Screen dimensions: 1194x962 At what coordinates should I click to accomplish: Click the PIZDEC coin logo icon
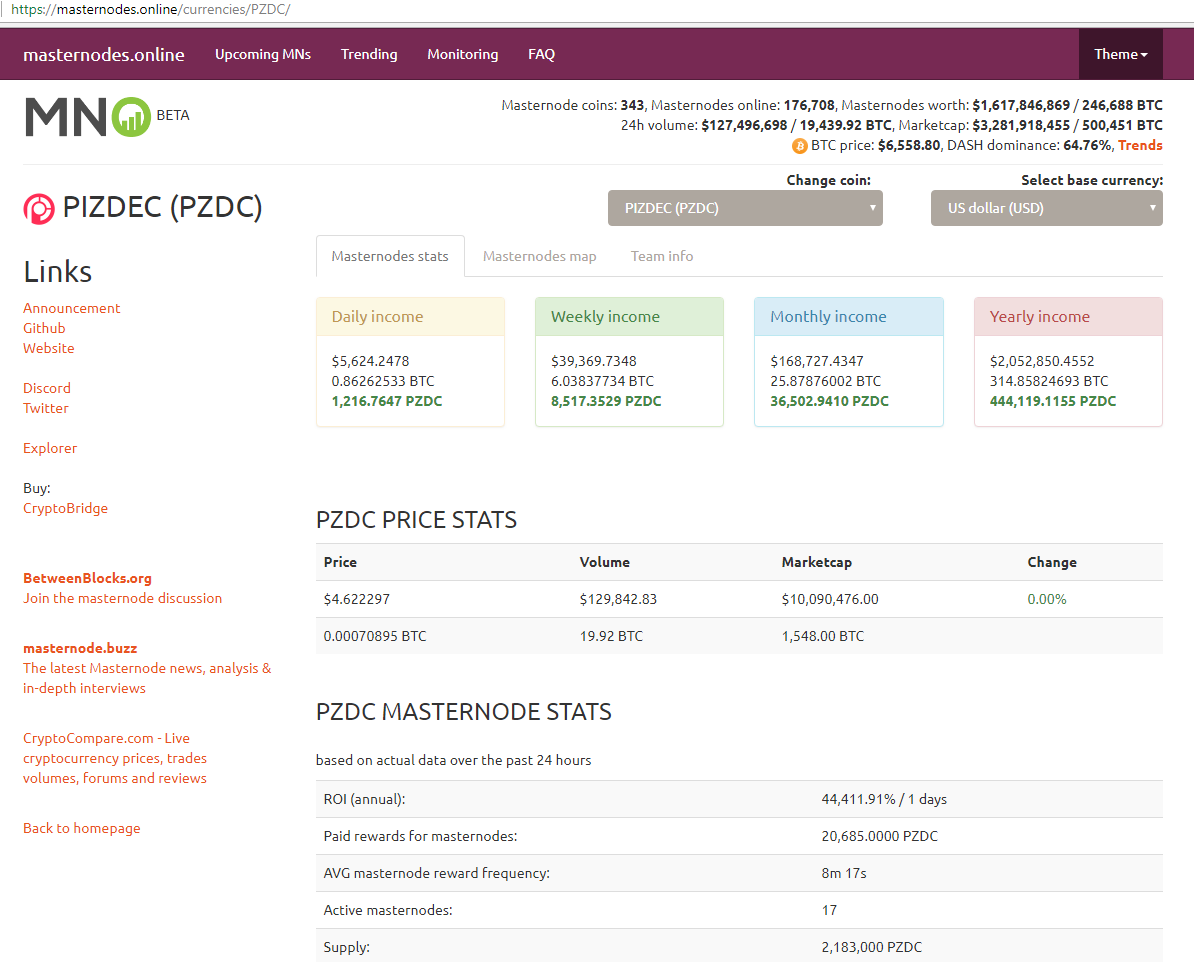(x=40, y=208)
